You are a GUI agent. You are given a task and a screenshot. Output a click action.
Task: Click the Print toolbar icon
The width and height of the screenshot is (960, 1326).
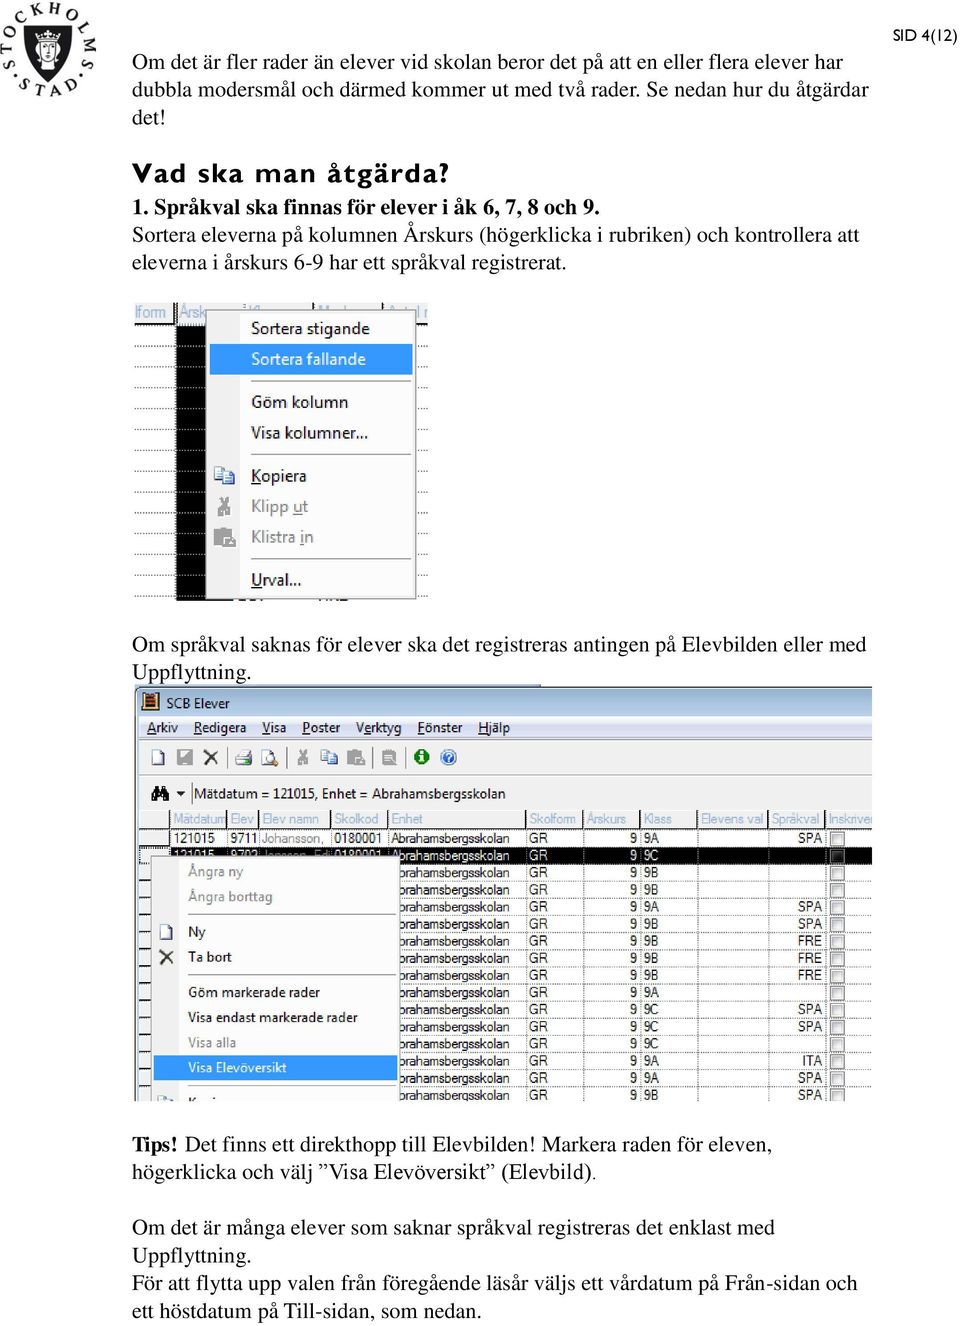243,758
